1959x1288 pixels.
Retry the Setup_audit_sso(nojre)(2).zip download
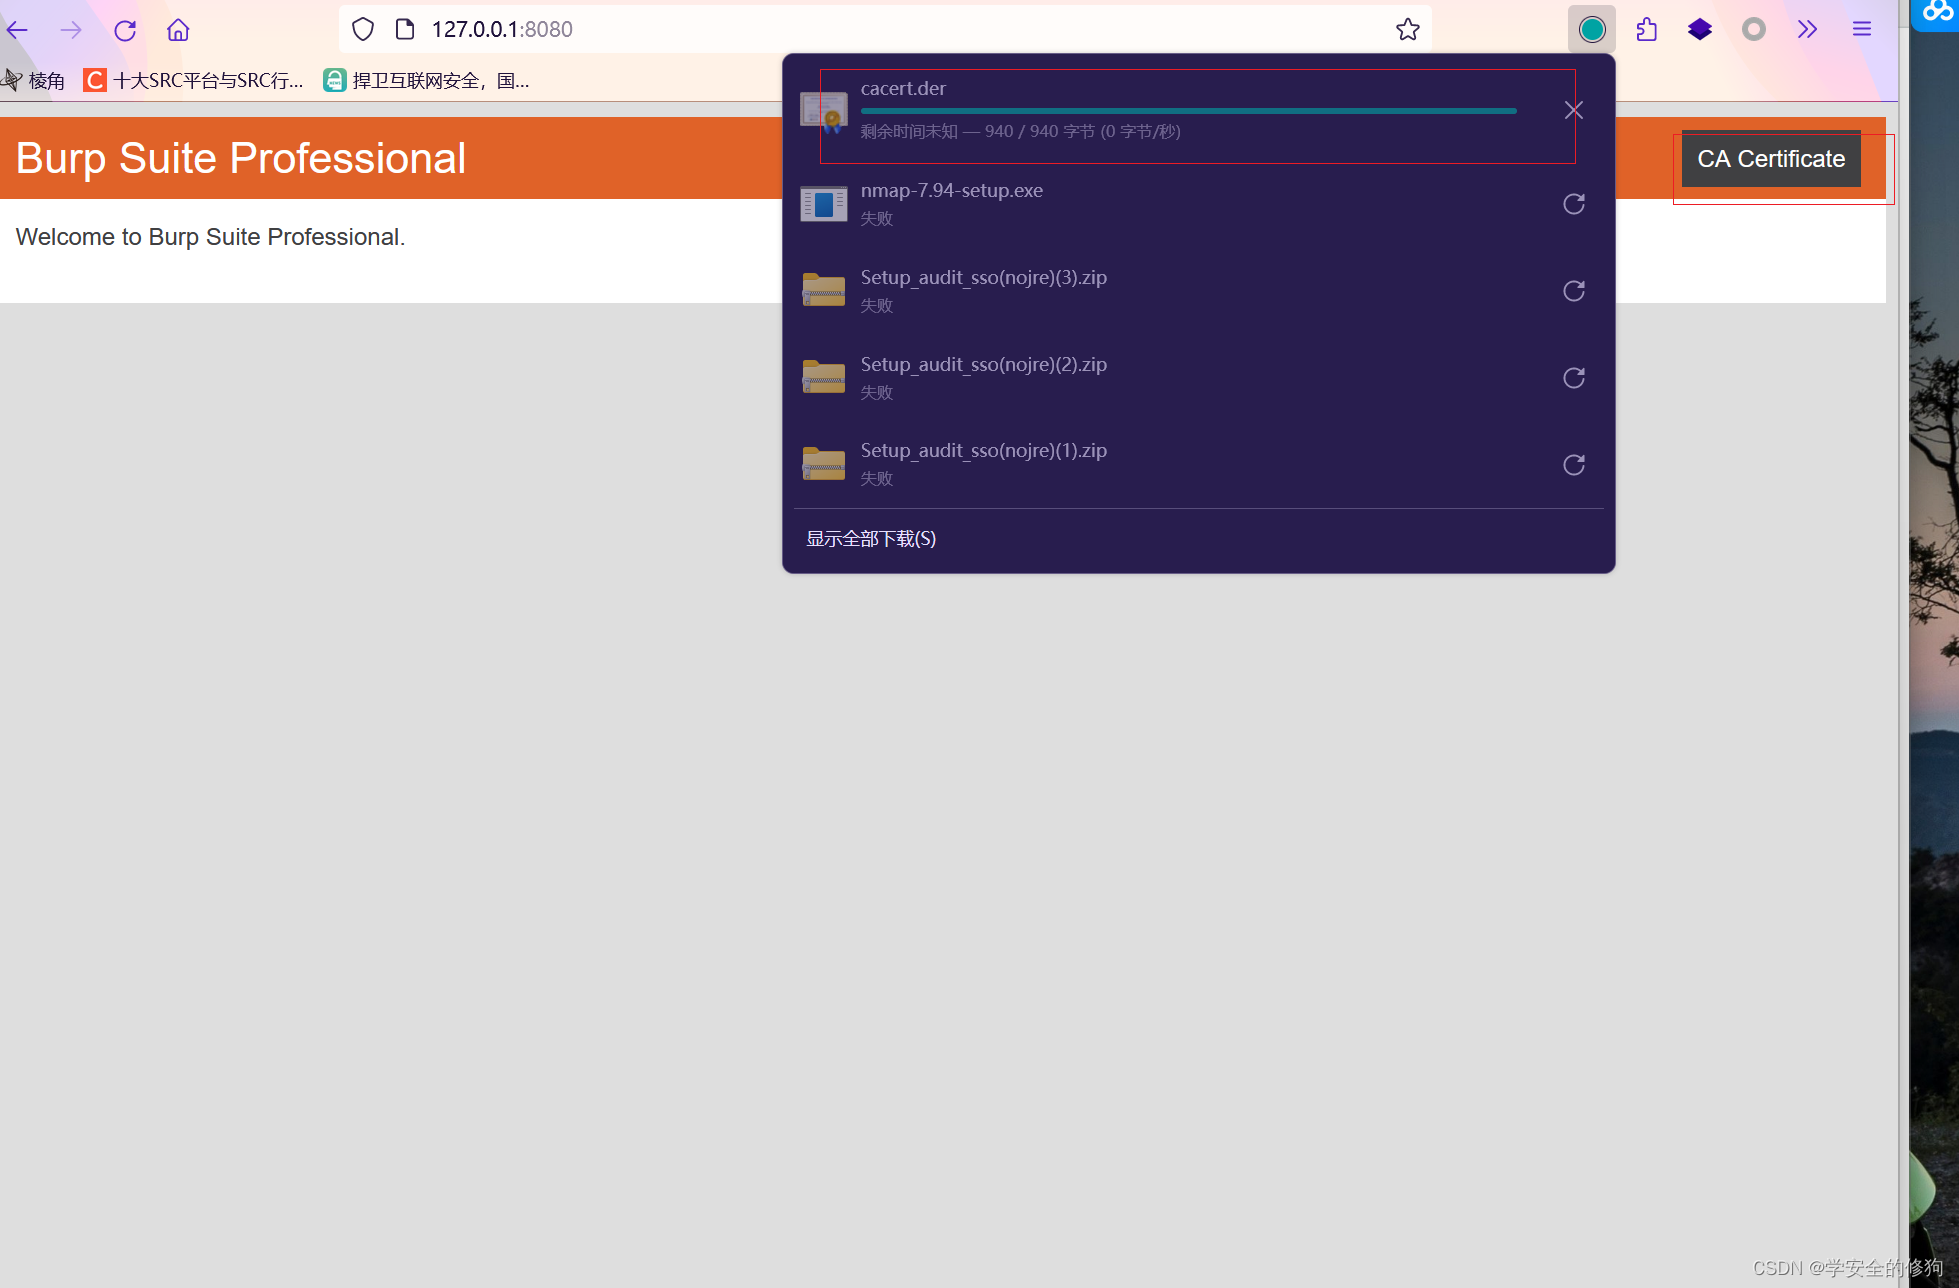pos(1574,378)
